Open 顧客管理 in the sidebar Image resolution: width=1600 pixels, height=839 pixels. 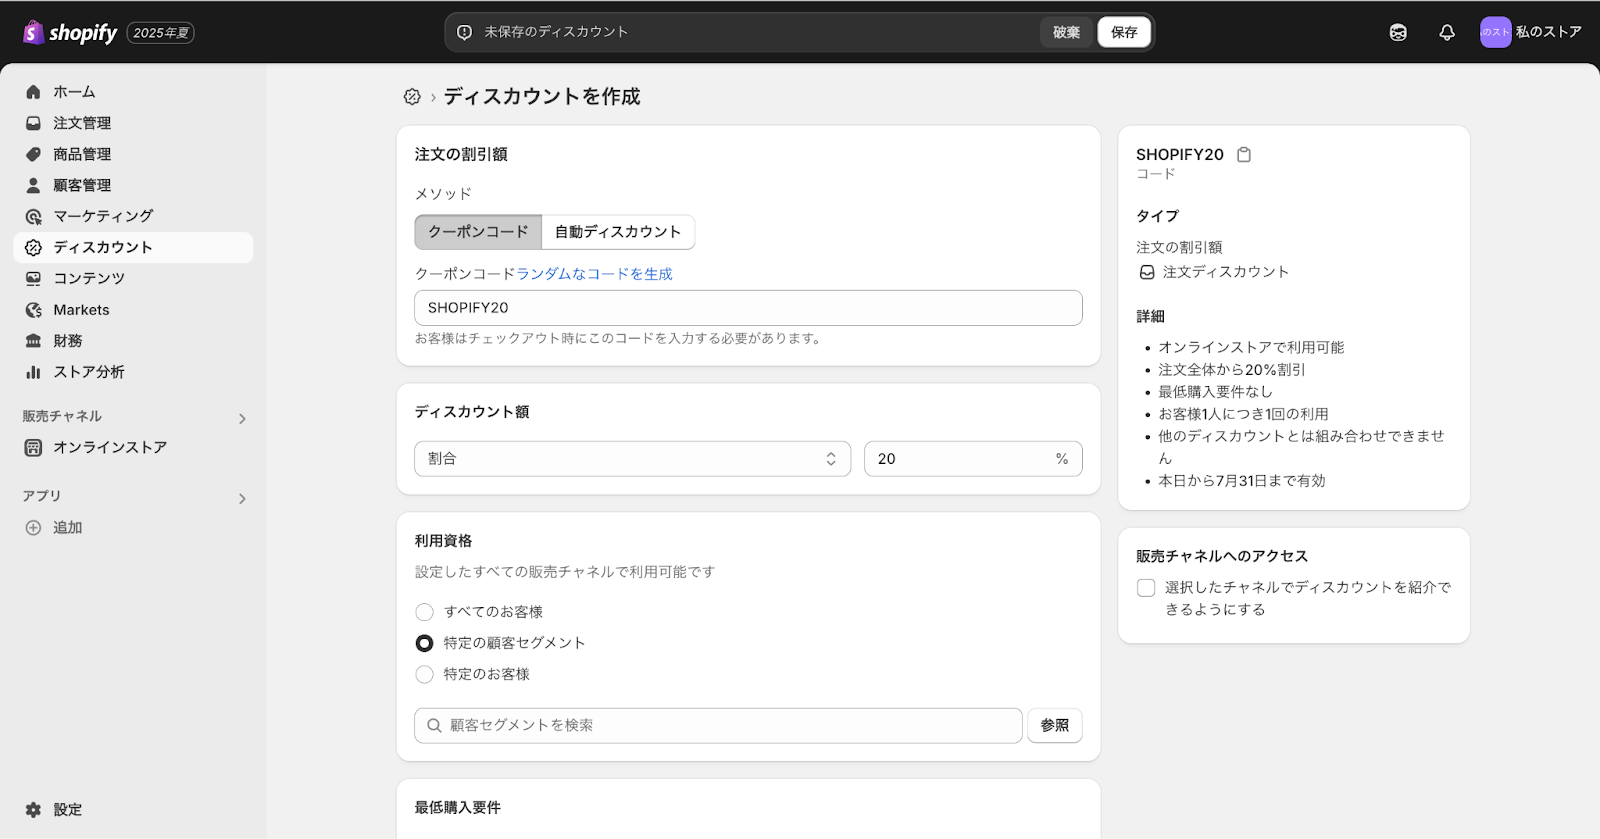[133, 185]
